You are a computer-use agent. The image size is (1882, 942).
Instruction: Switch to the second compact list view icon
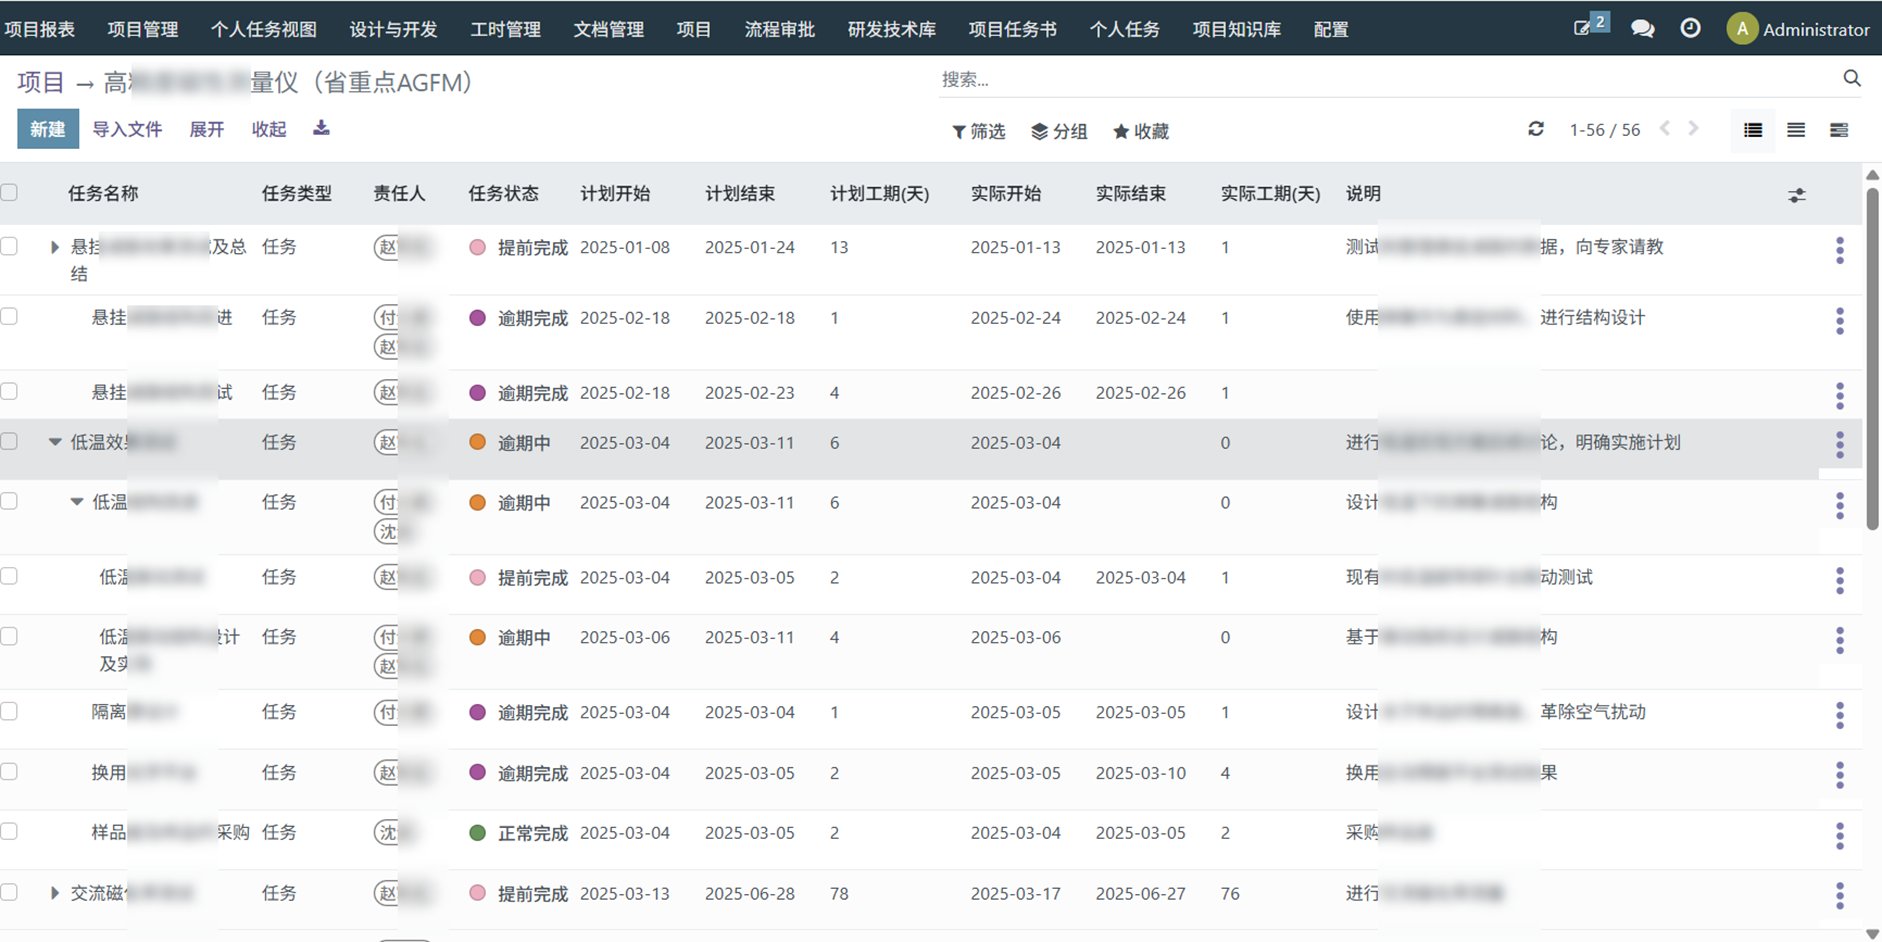1796,130
